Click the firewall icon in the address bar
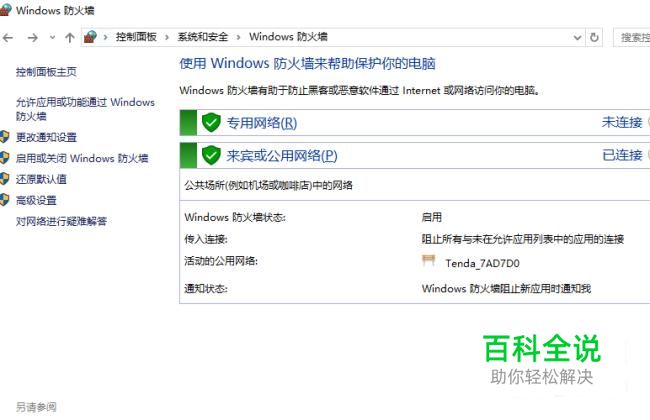This screenshot has height=420, width=650. 90,37
